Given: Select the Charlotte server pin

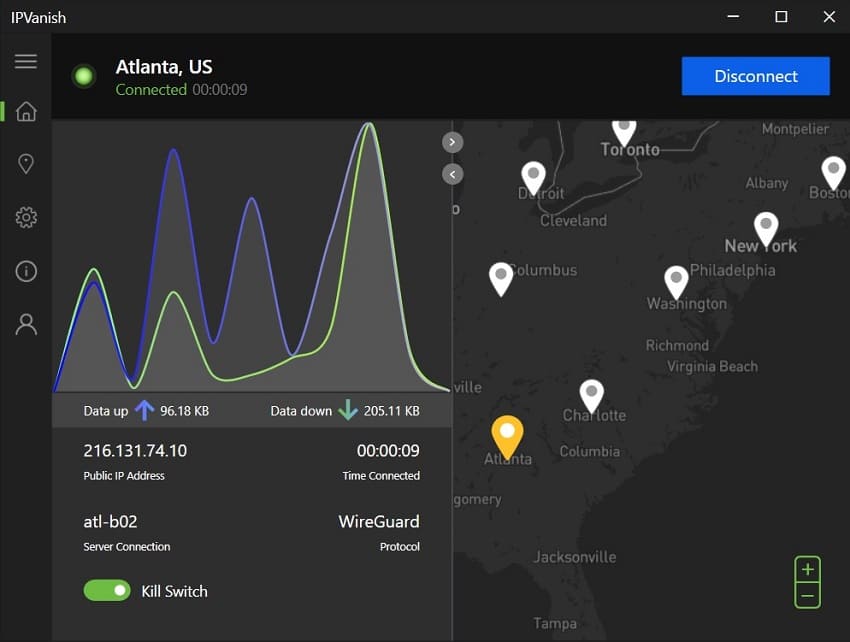Looking at the screenshot, I should tap(591, 396).
